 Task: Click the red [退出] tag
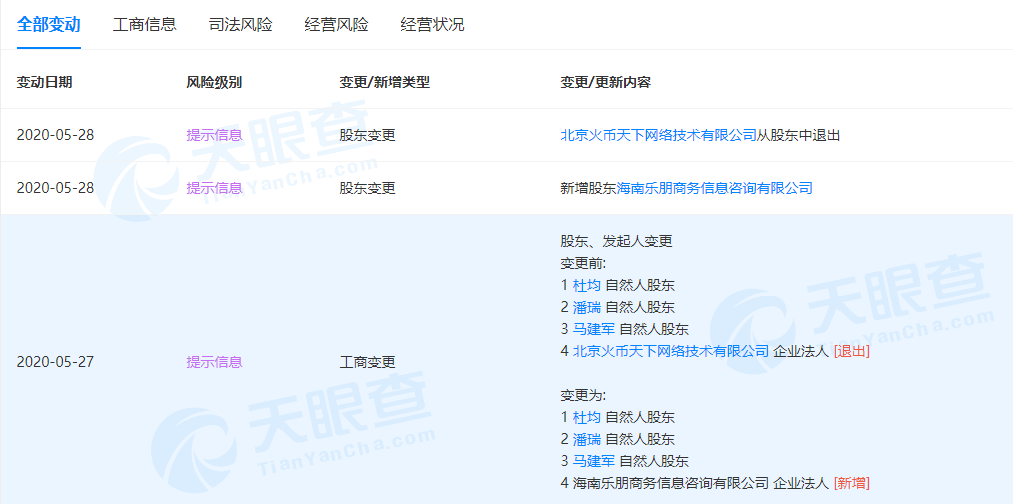pos(851,352)
